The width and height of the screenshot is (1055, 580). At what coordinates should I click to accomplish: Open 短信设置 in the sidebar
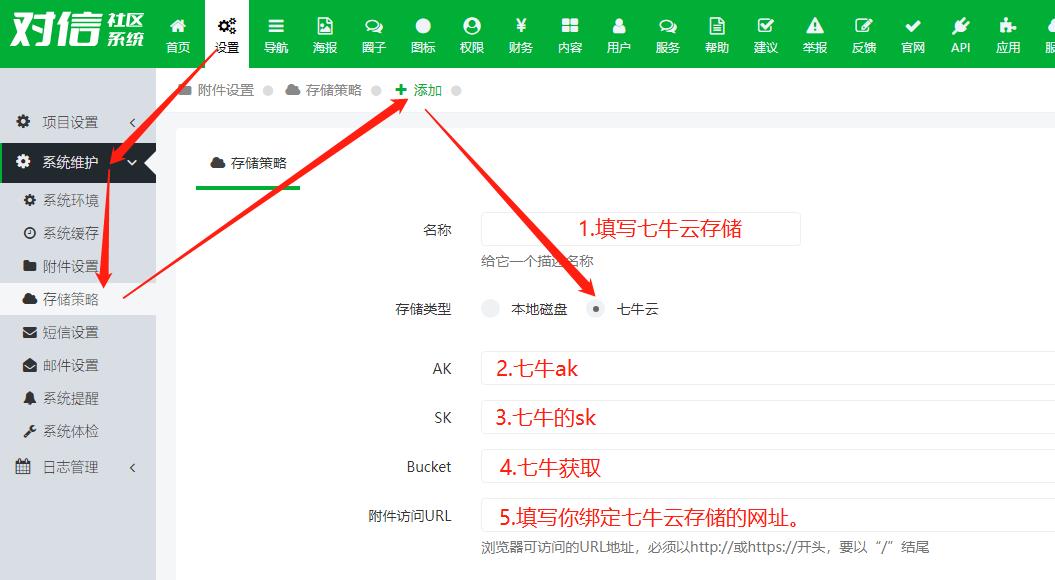click(71, 332)
